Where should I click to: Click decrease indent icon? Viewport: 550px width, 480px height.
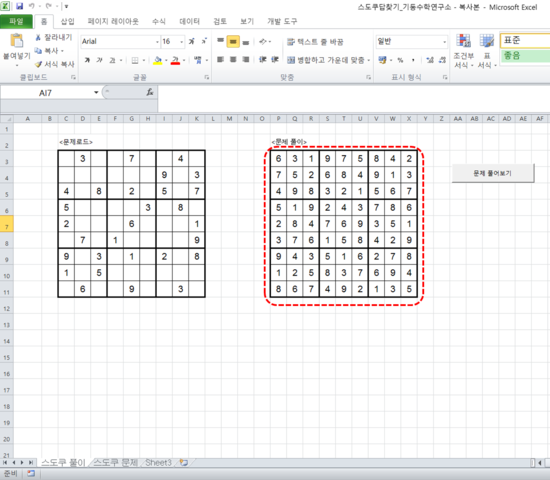pos(263,60)
